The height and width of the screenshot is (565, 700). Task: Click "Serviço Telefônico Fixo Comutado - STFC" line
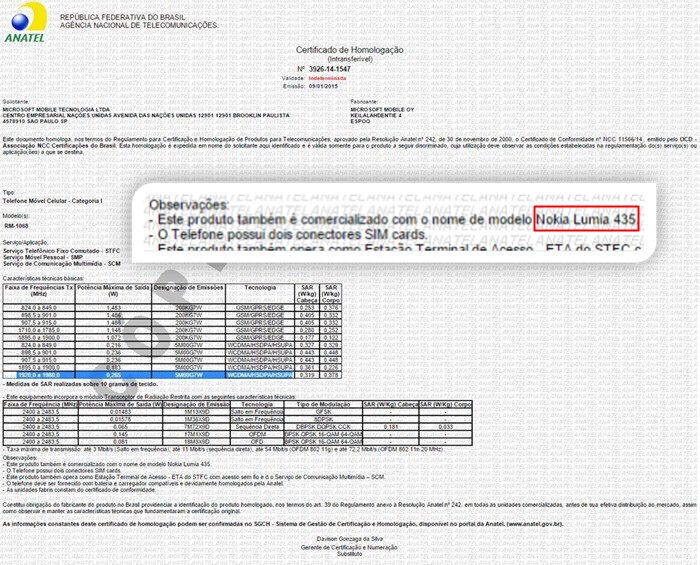click(x=62, y=251)
